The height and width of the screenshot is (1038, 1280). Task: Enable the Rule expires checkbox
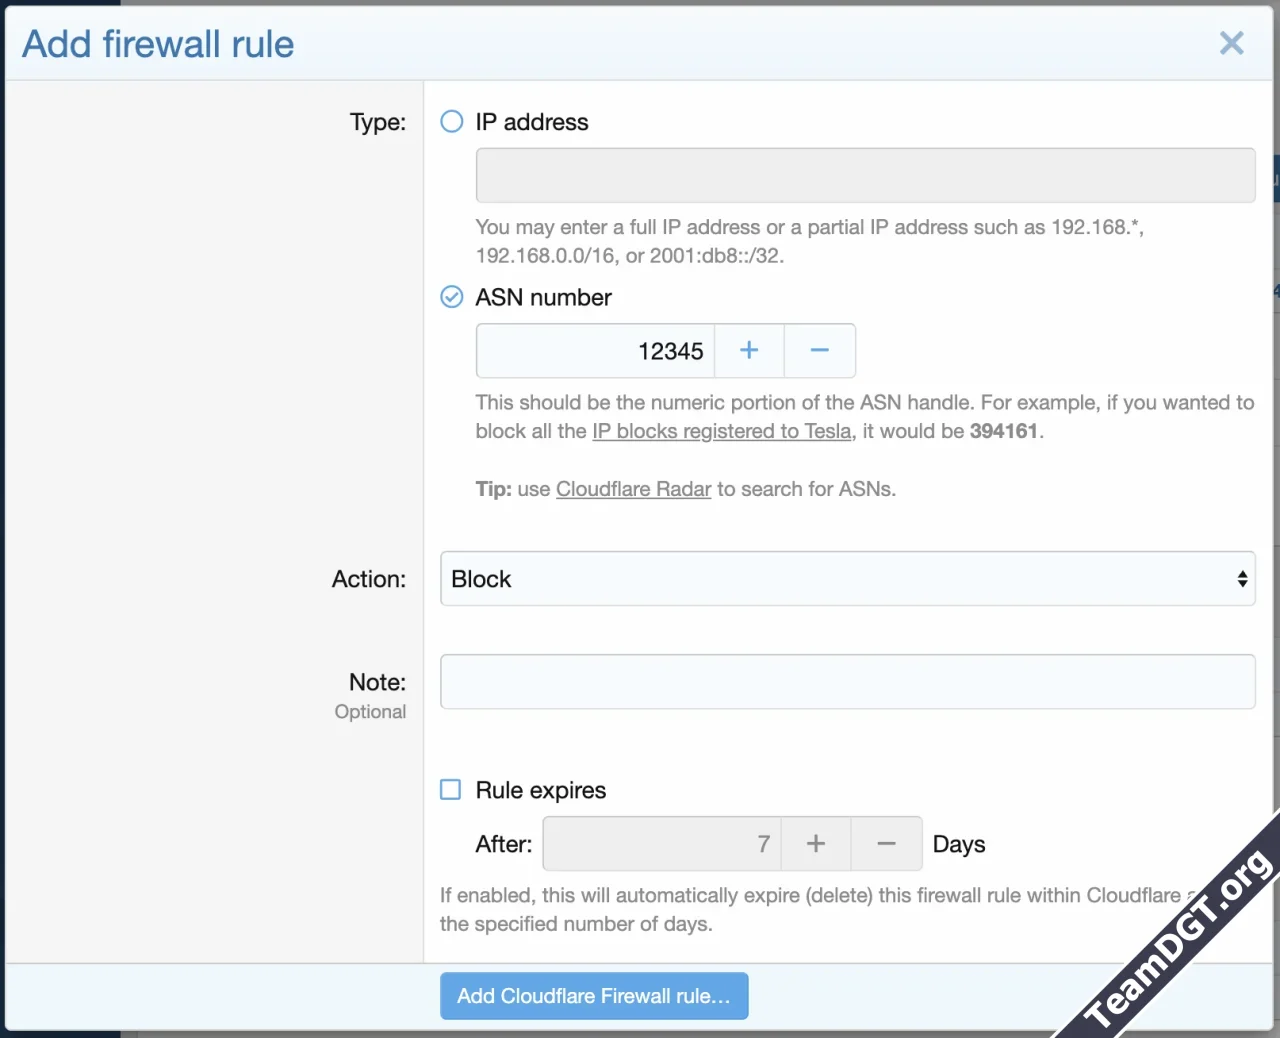tap(451, 790)
